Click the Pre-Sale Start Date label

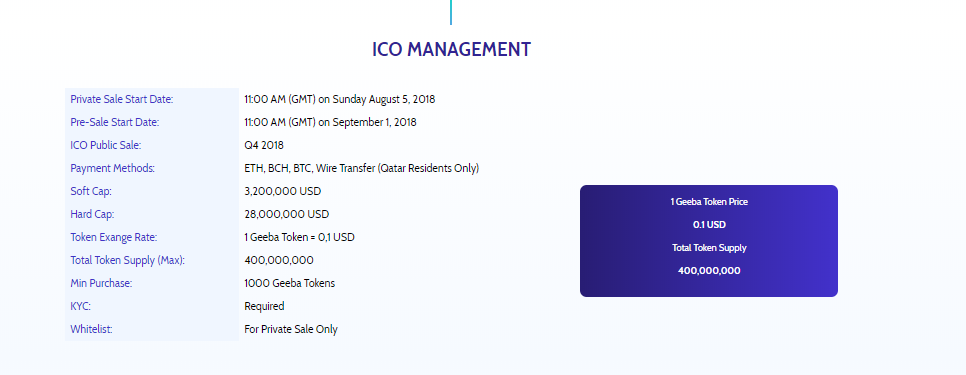(x=115, y=122)
